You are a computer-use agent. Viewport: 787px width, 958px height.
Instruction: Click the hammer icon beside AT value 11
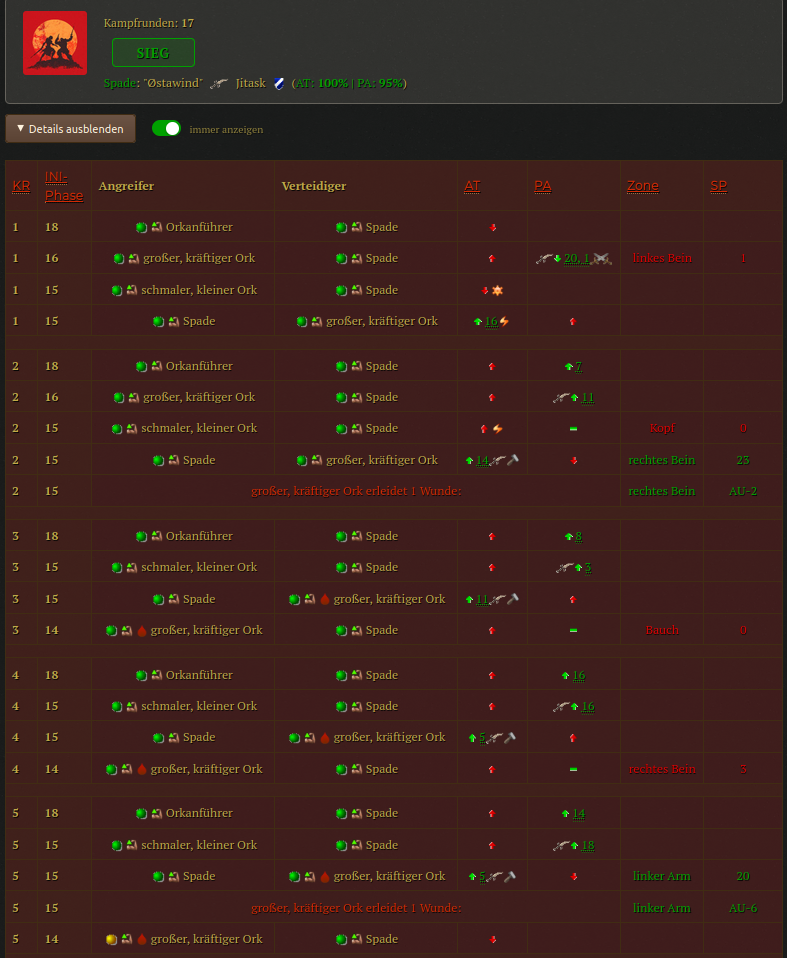513,599
